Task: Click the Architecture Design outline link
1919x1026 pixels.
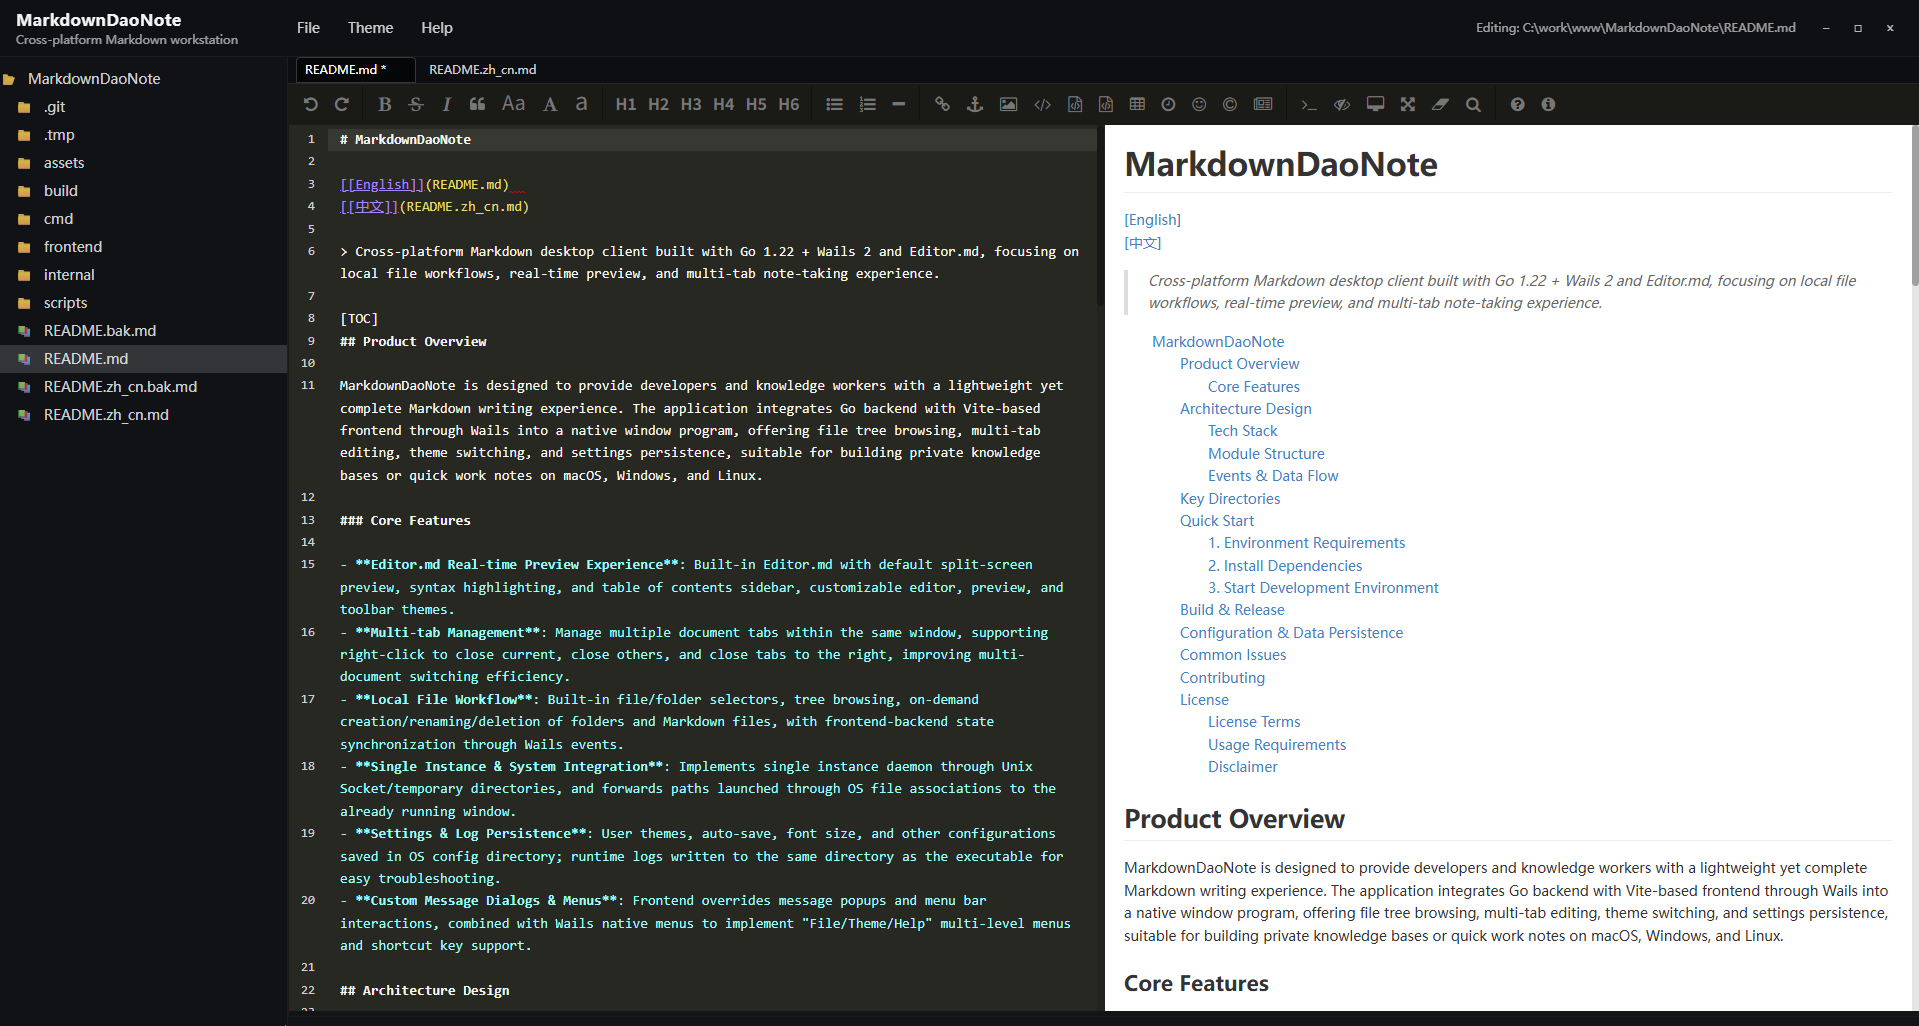Action: point(1245,408)
